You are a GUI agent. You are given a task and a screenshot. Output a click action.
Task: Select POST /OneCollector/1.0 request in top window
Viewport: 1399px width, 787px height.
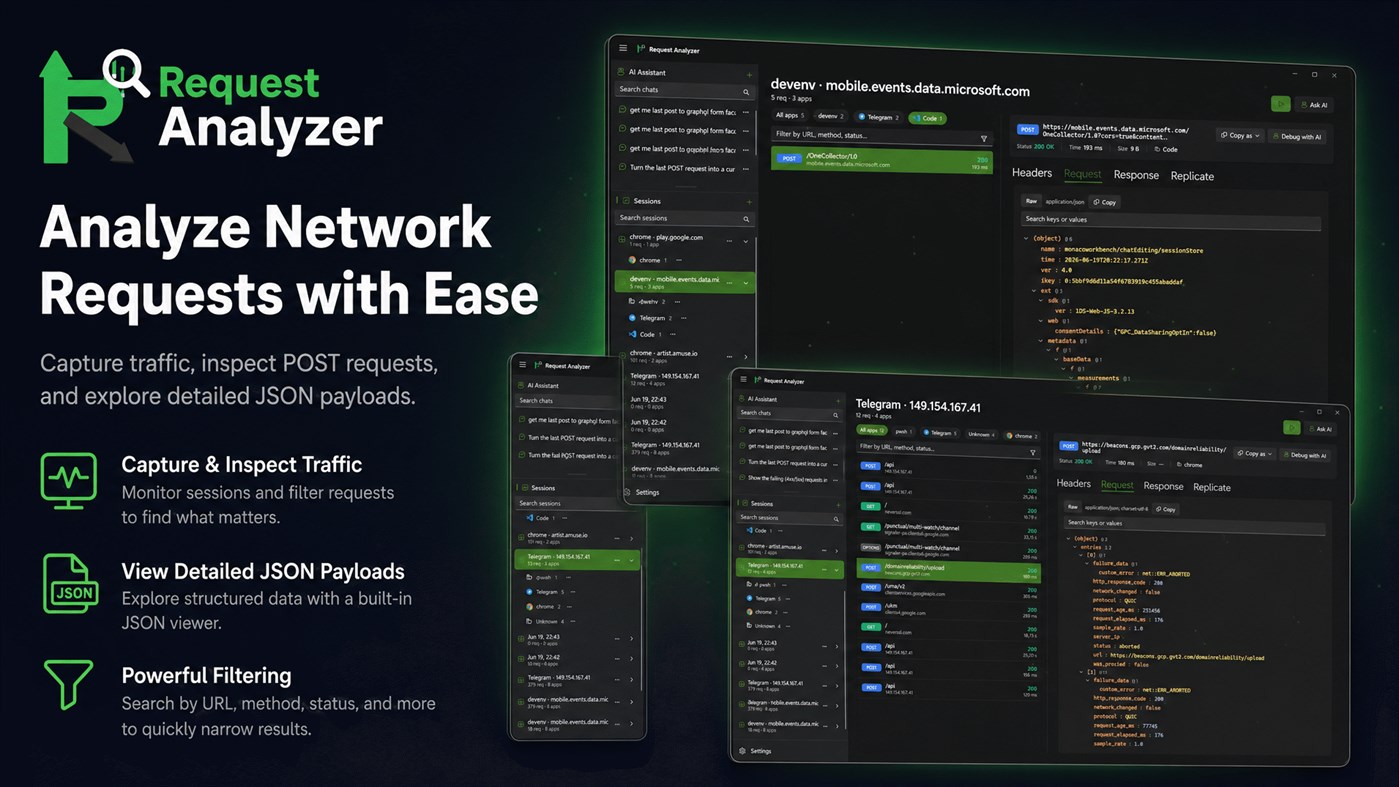pyautogui.click(x=881, y=160)
